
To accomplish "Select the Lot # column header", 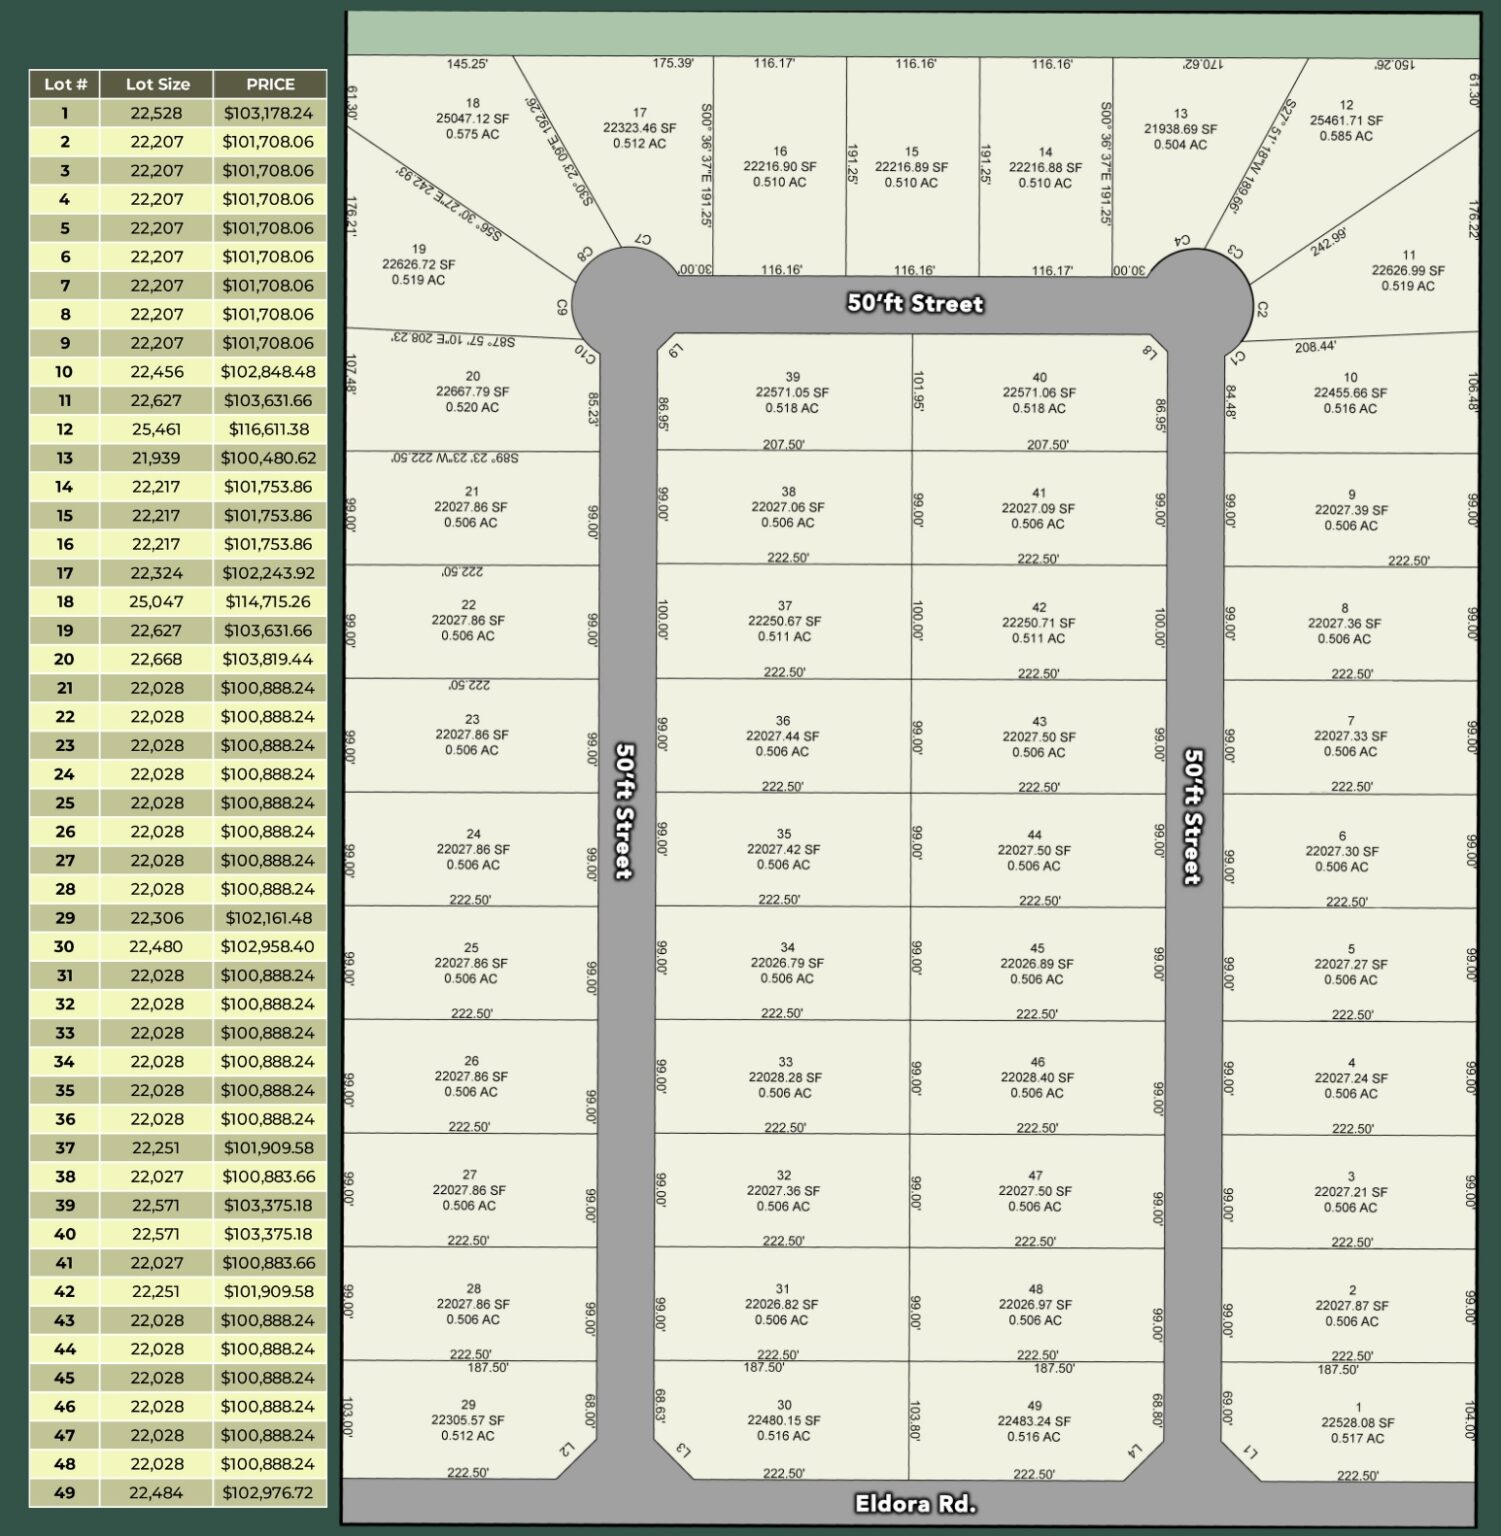I will (64, 85).
